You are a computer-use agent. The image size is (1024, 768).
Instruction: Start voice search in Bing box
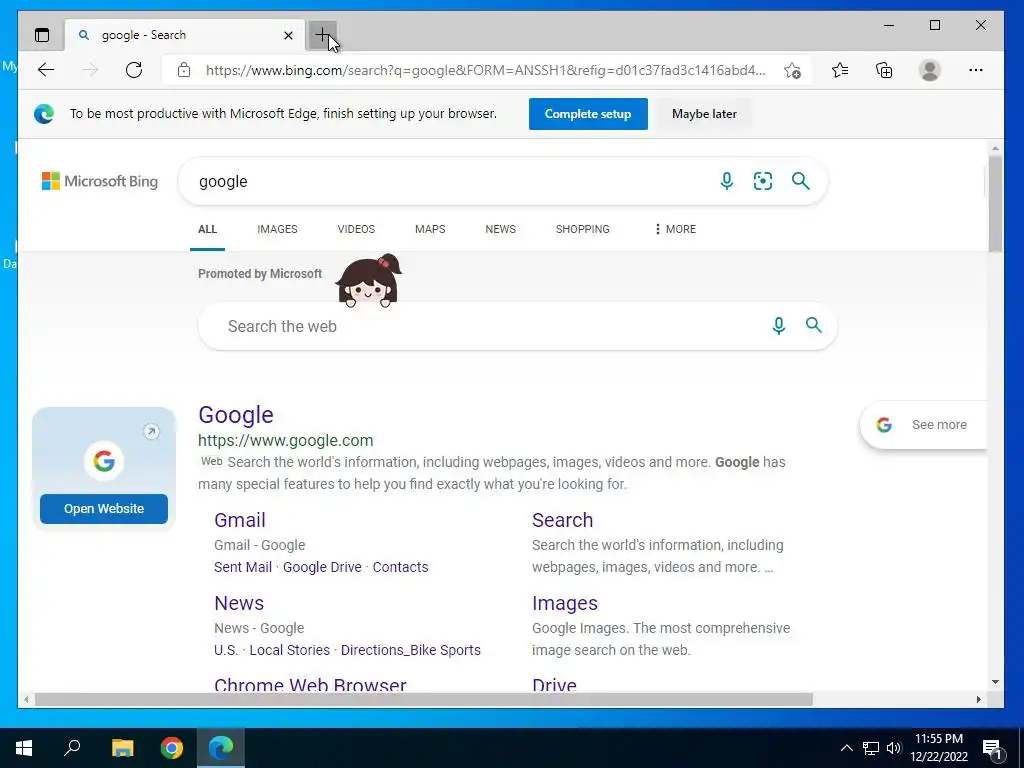point(726,181)
